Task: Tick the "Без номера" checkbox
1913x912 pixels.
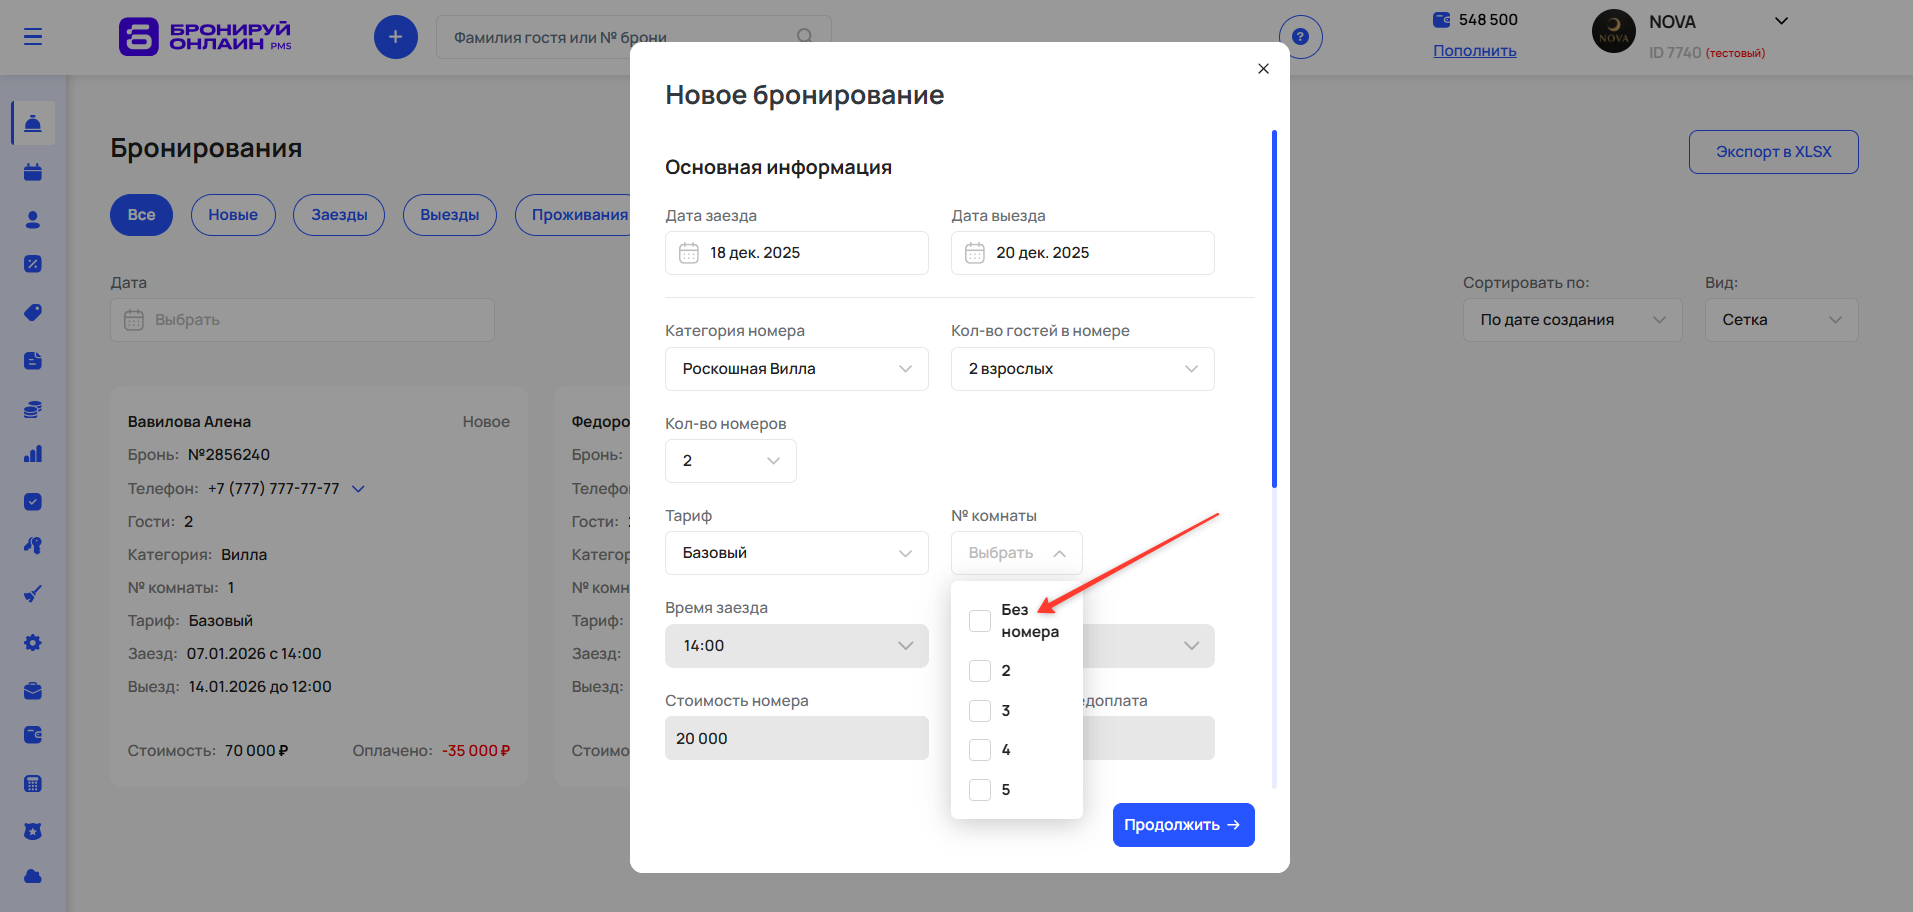Action: click(x=980, y=621)
